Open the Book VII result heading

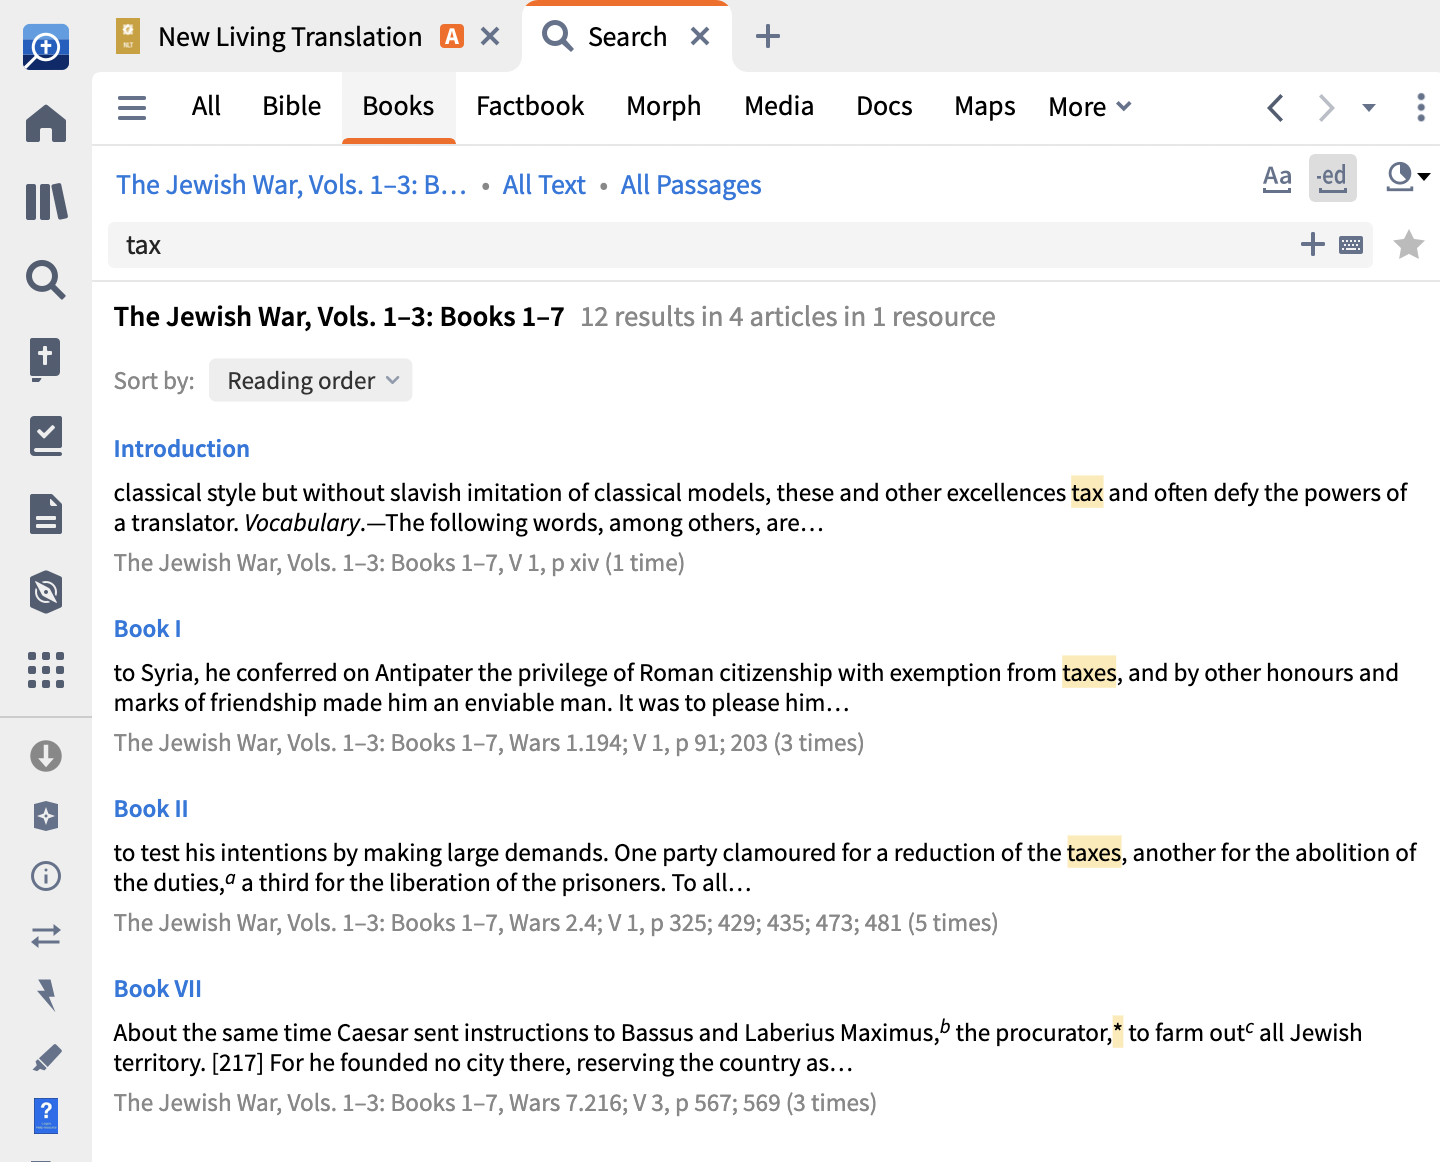point(158,989)
